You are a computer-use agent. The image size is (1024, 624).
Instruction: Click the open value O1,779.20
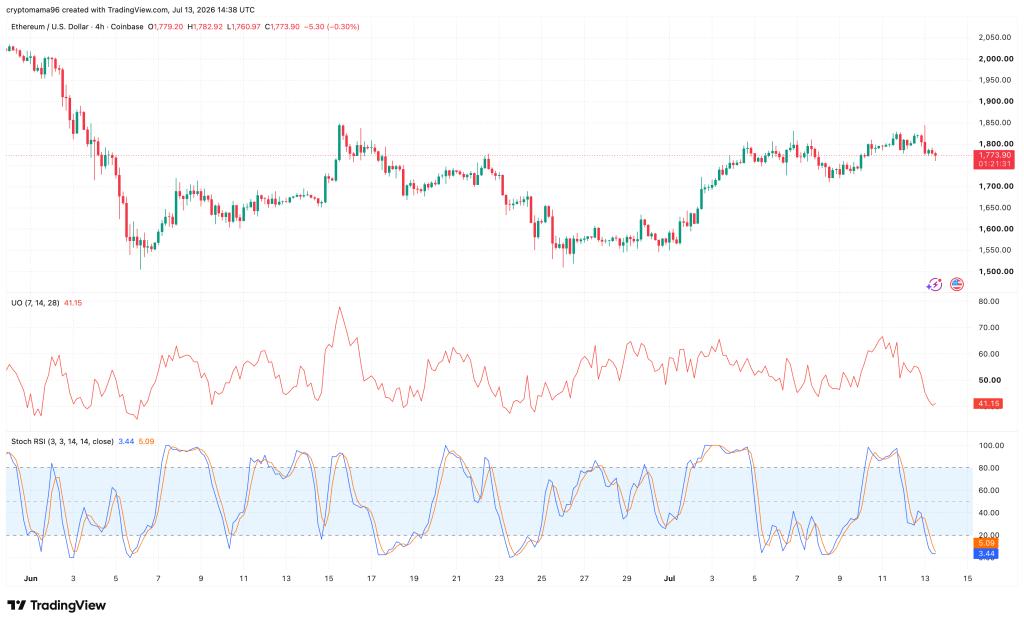(x=166, y=27)
